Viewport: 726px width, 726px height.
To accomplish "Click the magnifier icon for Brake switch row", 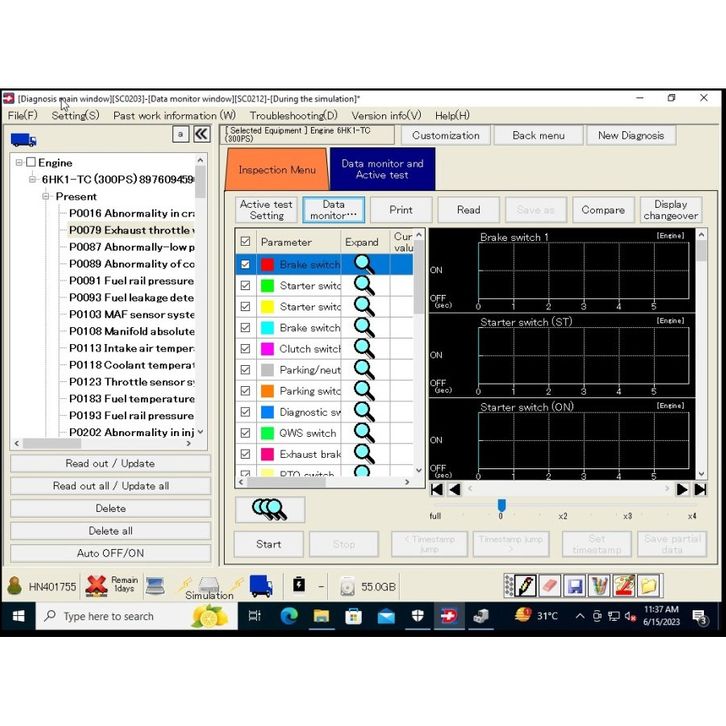I will tap(364, 265).
